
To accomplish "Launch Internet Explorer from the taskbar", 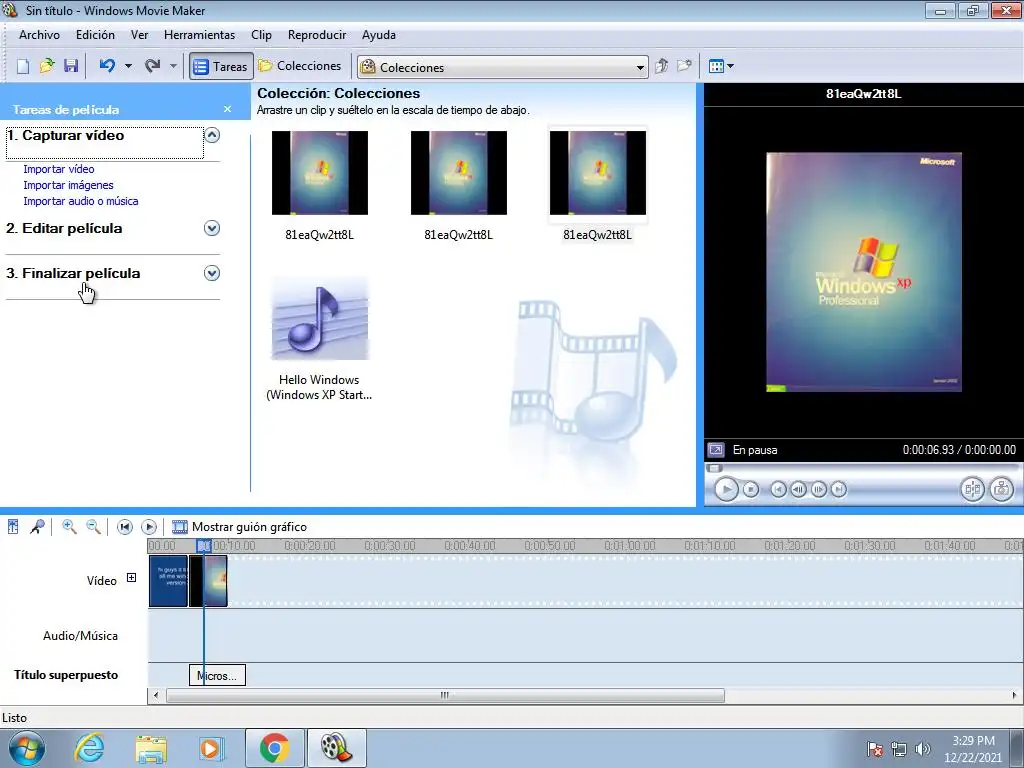I will coord(89,748).
